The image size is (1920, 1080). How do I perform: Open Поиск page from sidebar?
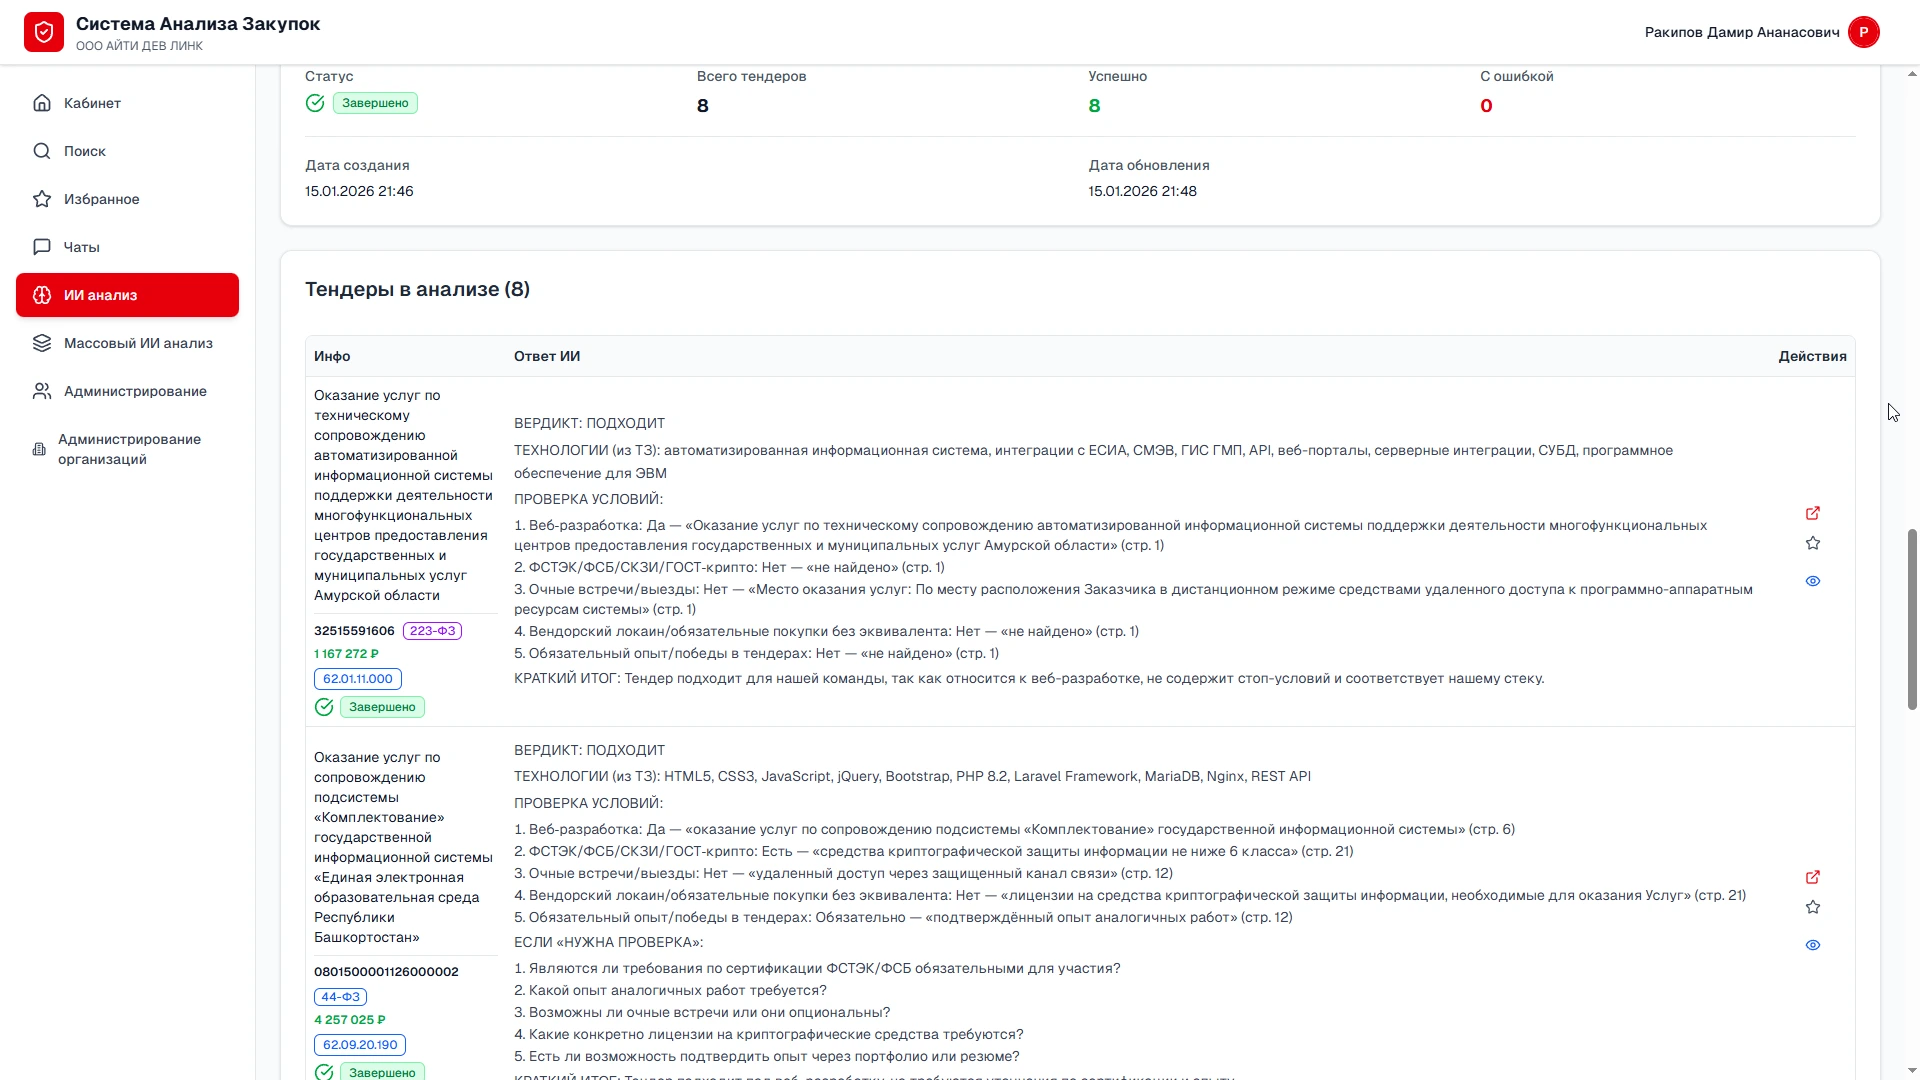[84, 151]
